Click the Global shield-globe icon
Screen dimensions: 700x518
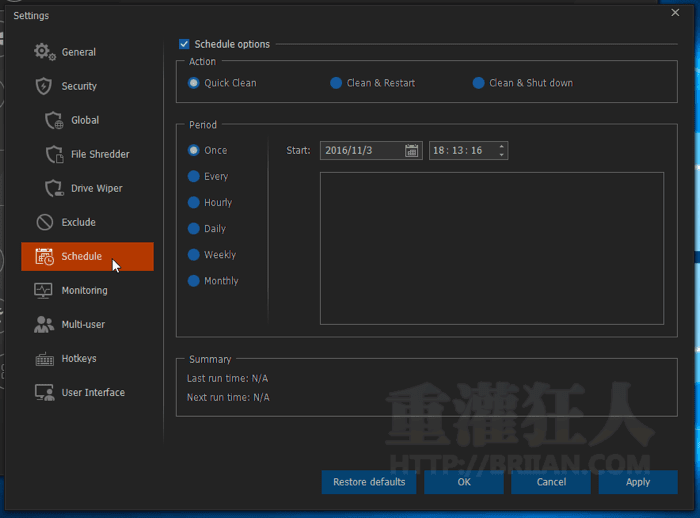54,120
